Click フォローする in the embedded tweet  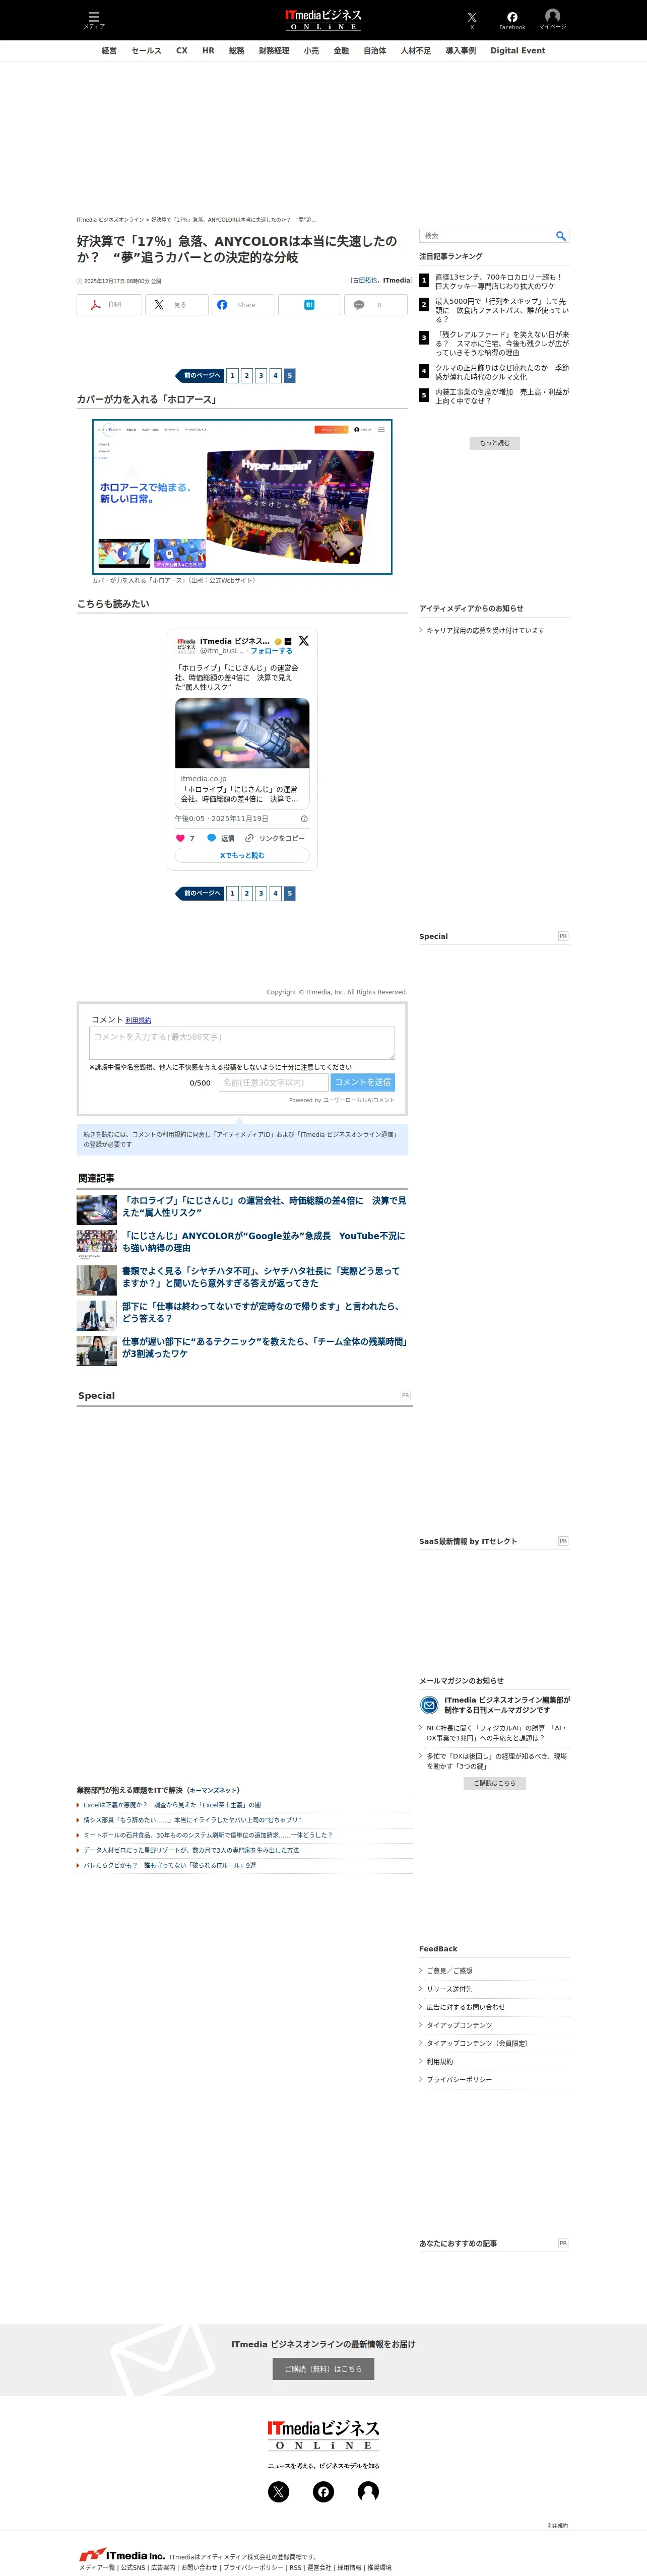(x=272, y=651)
